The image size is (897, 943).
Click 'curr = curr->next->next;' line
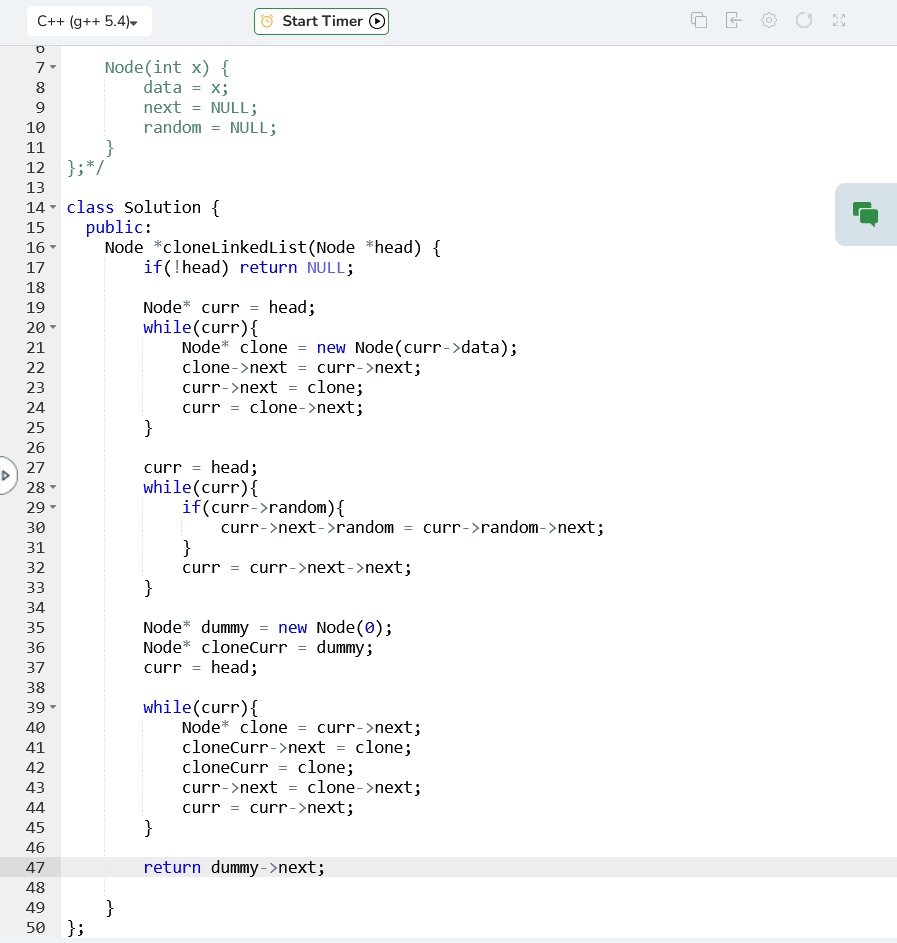point(296,567)
